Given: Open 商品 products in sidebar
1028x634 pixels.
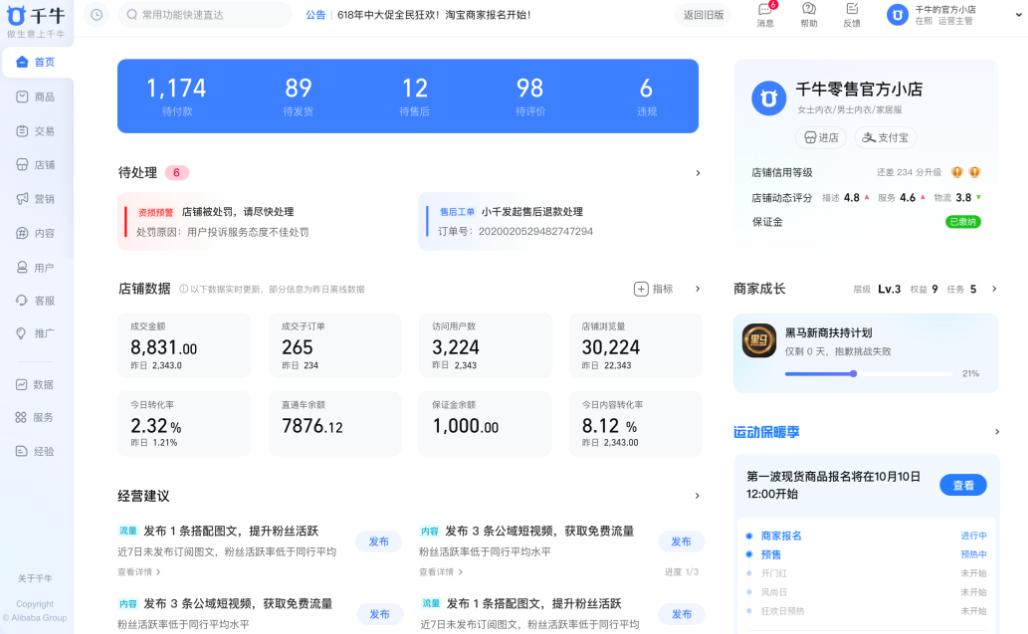Looking at the screenshot, I should [x=36, y=97].
